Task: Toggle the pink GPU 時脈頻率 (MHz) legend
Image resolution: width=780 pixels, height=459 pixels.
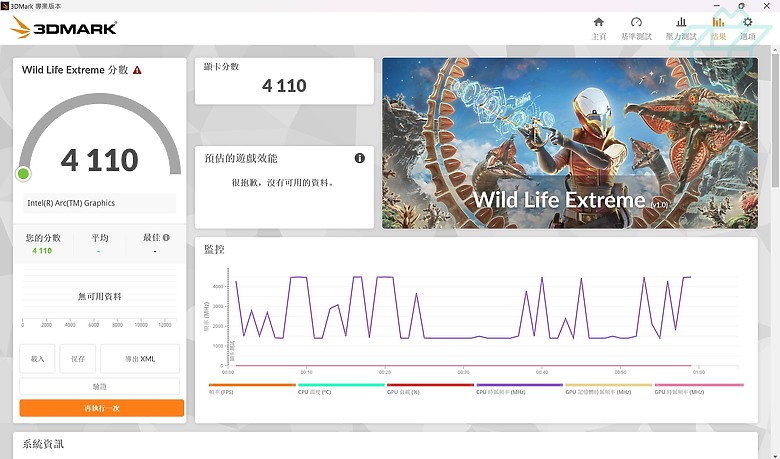Action: click(699, 388)
